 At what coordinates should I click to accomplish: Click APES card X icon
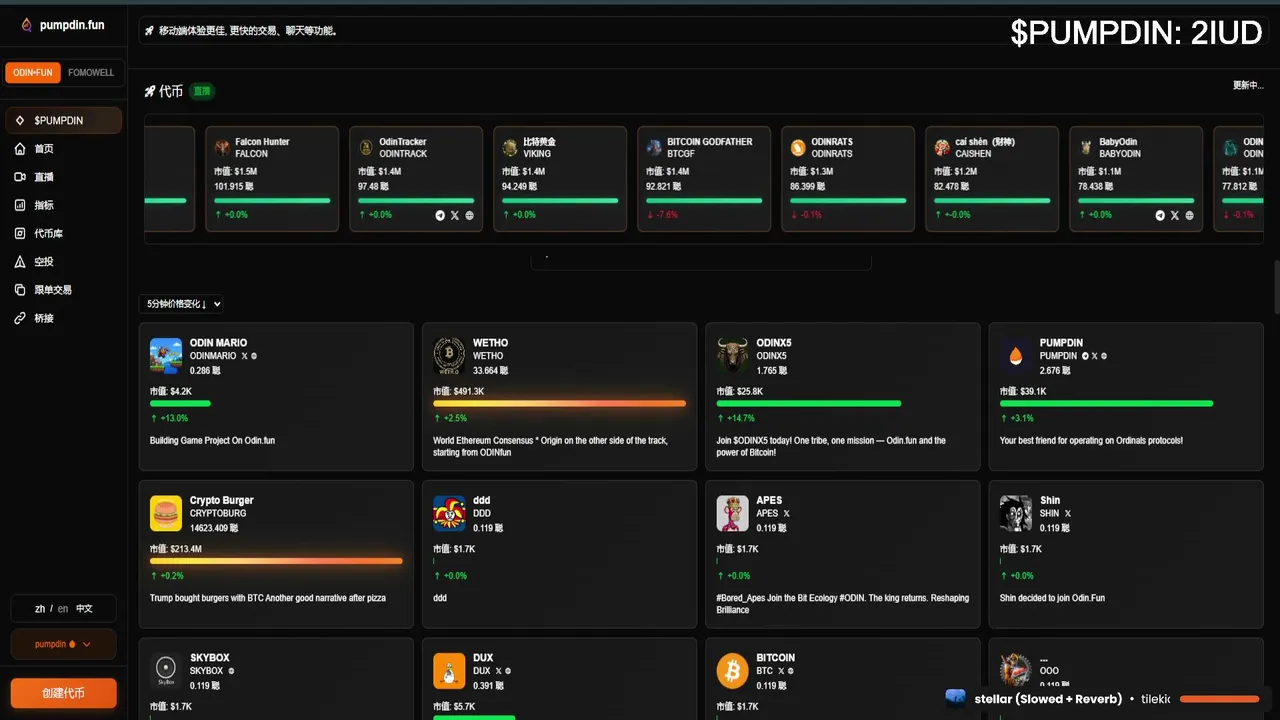click(786, 514)
